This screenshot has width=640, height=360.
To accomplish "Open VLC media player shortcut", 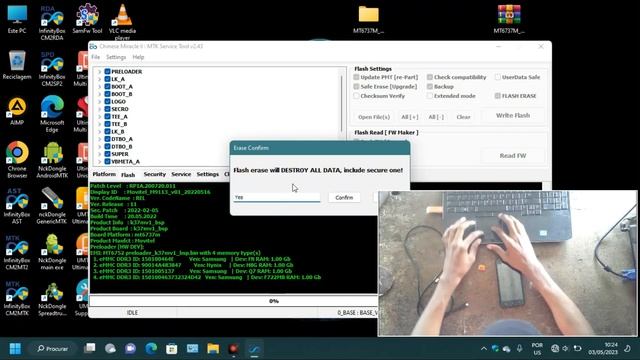I will pos(122,21).
